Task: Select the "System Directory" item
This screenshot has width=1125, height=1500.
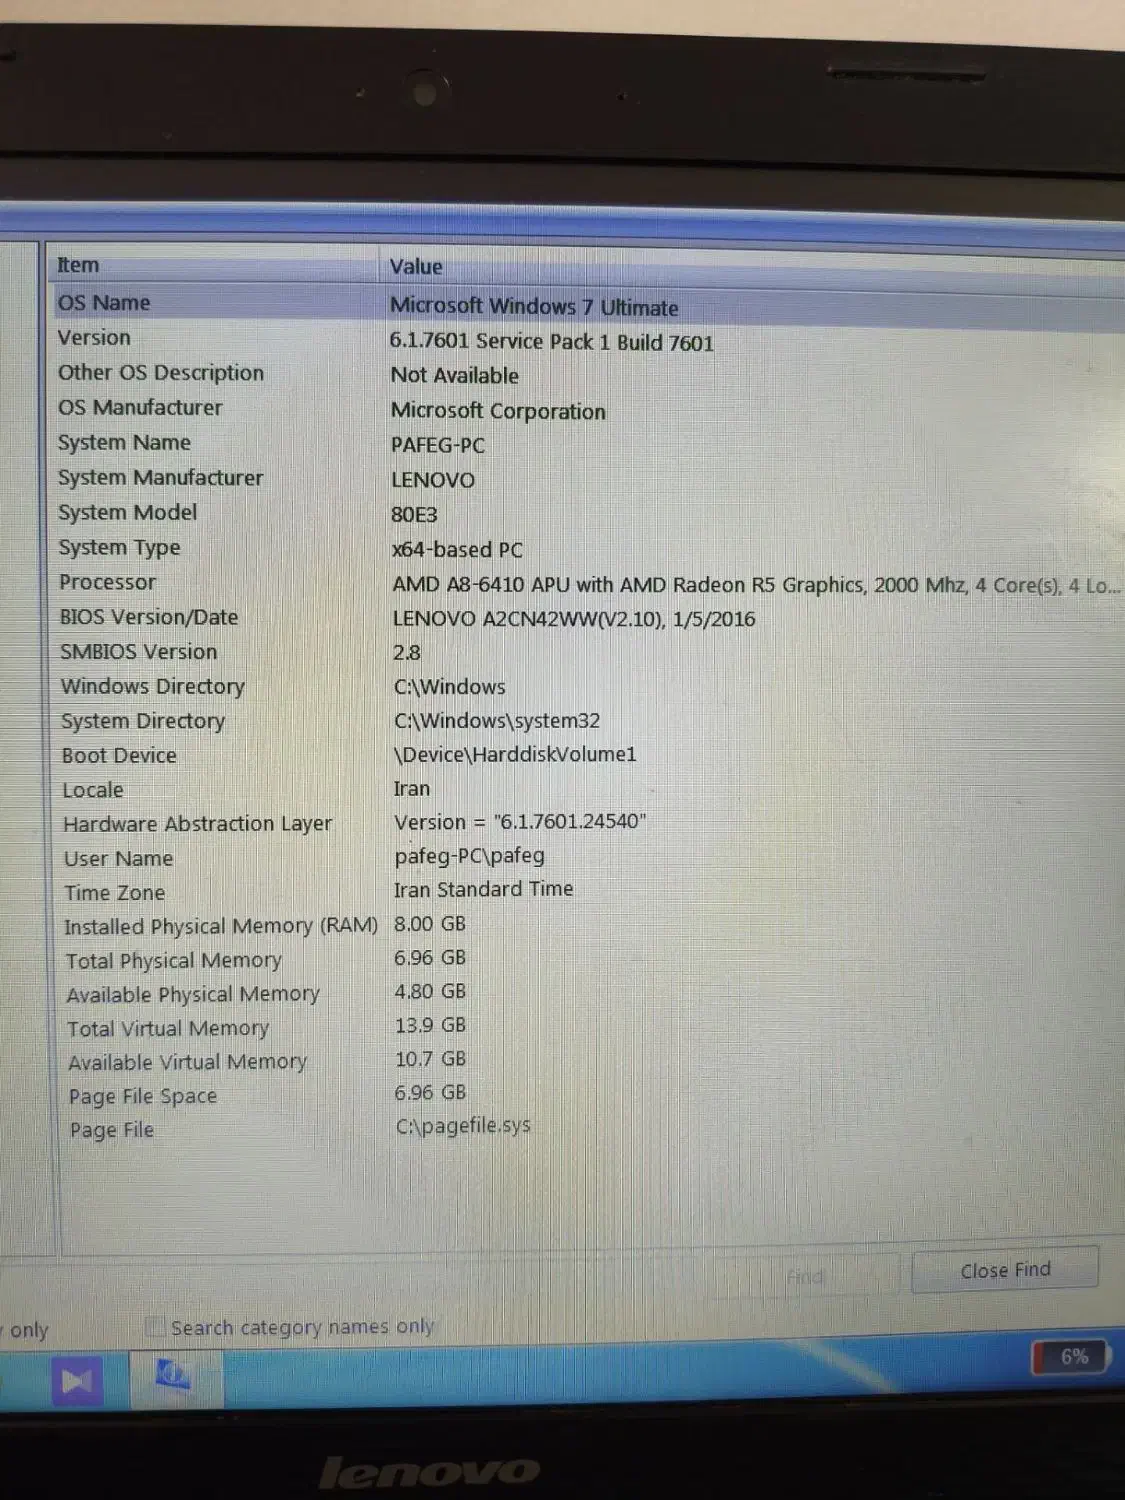Action: [x=143, y=721]
